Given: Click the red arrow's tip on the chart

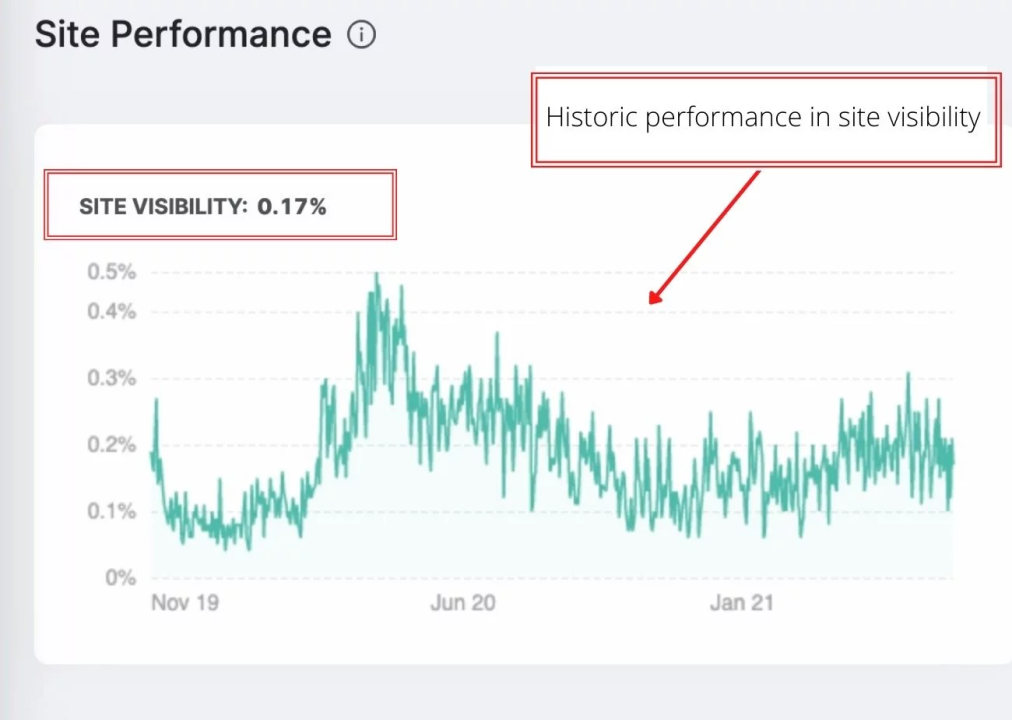Looking at the screenshot, I should [x=652, y=301].
